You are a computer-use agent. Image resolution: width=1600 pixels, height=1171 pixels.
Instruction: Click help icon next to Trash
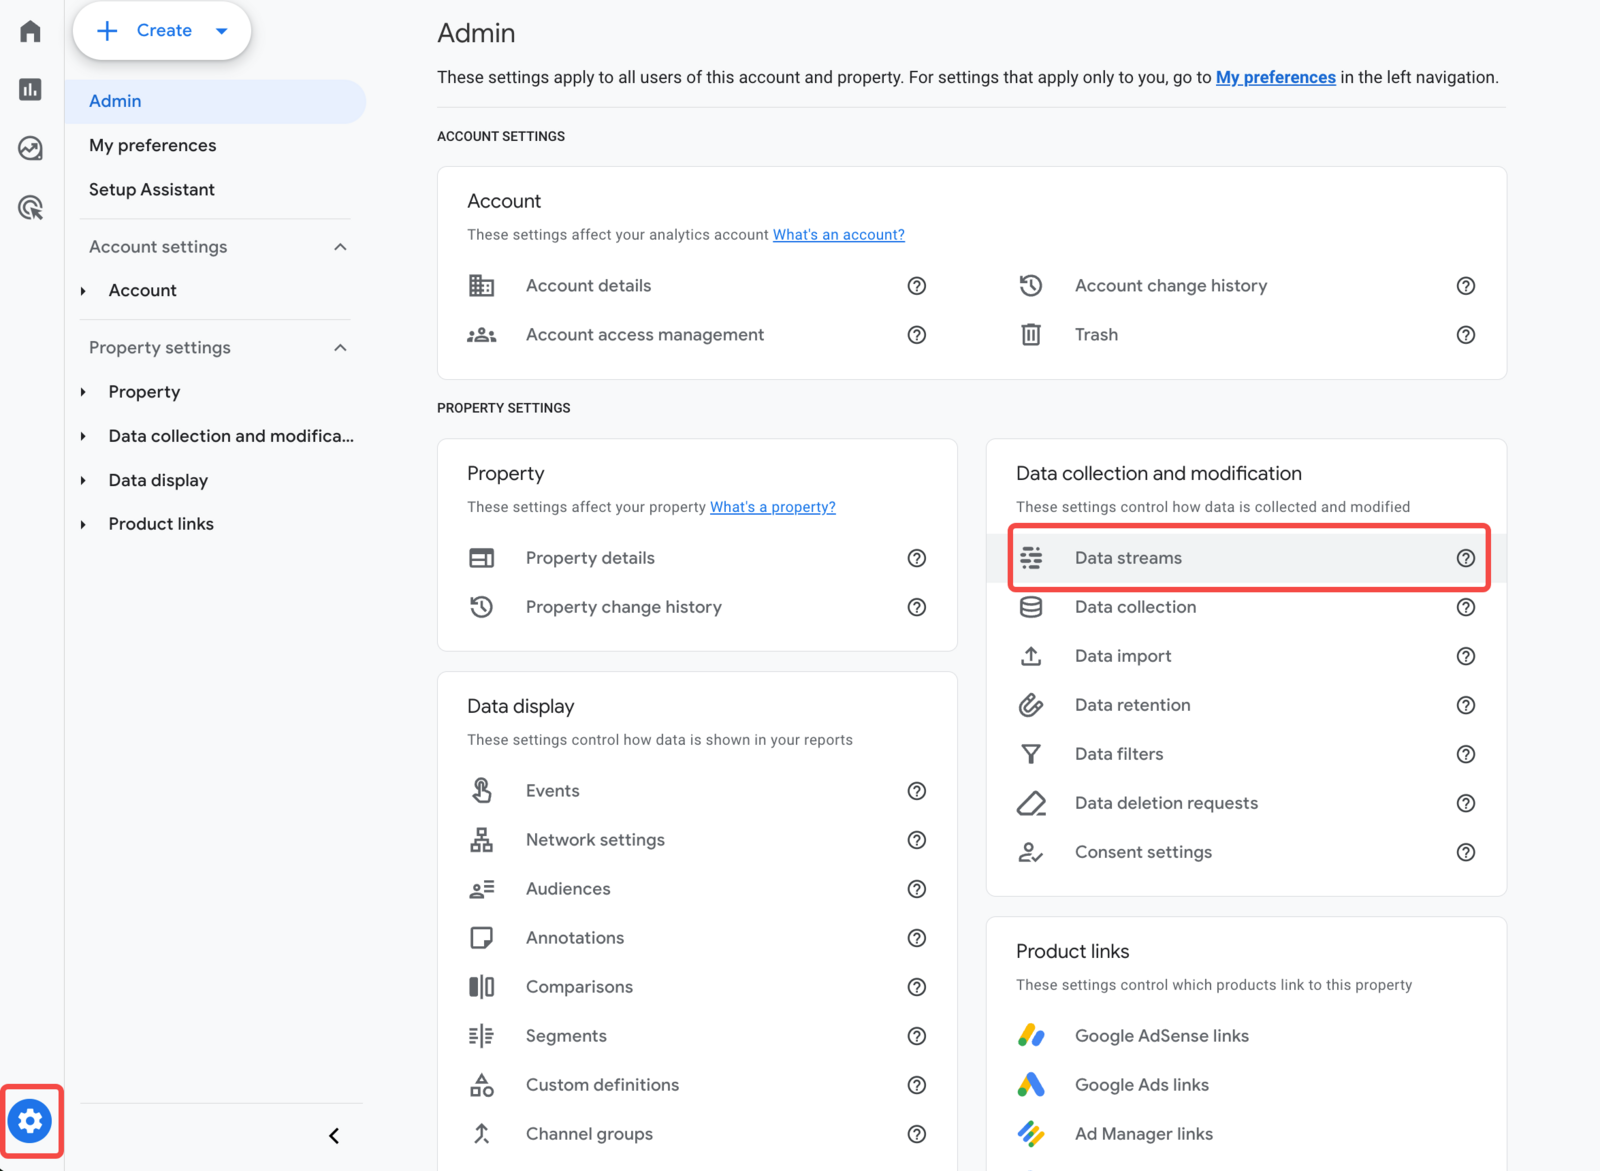(x=1465, y=335)
